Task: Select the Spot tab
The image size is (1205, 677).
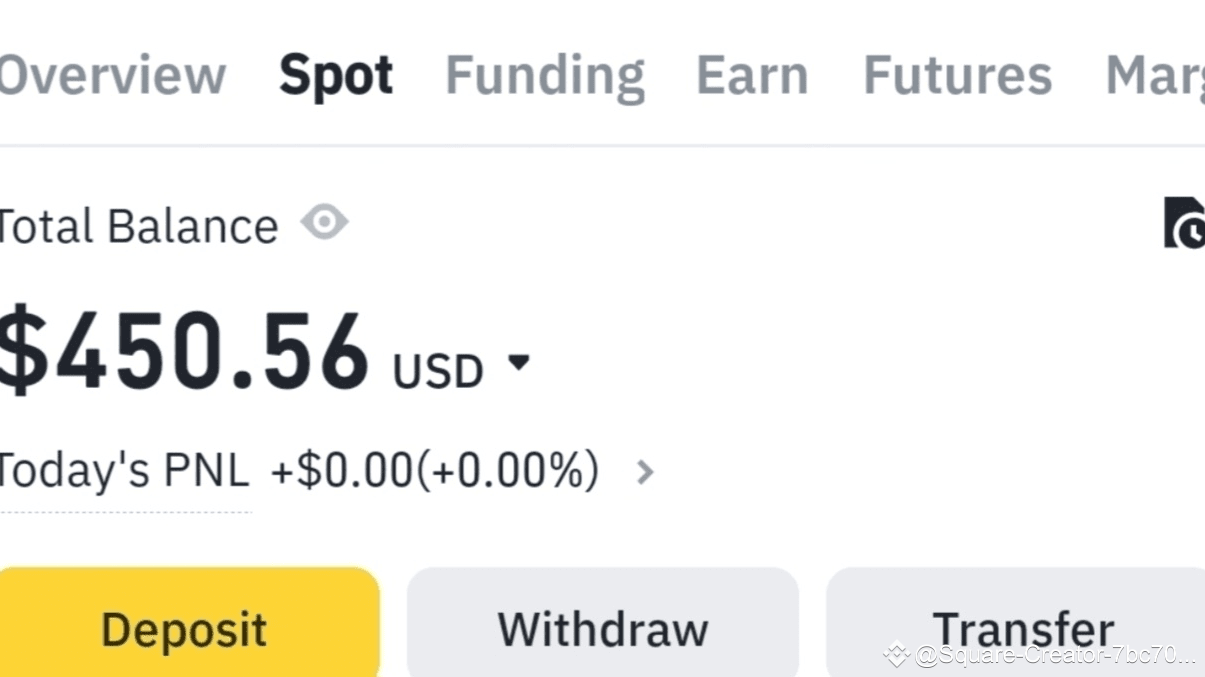Action: [336, 75]
